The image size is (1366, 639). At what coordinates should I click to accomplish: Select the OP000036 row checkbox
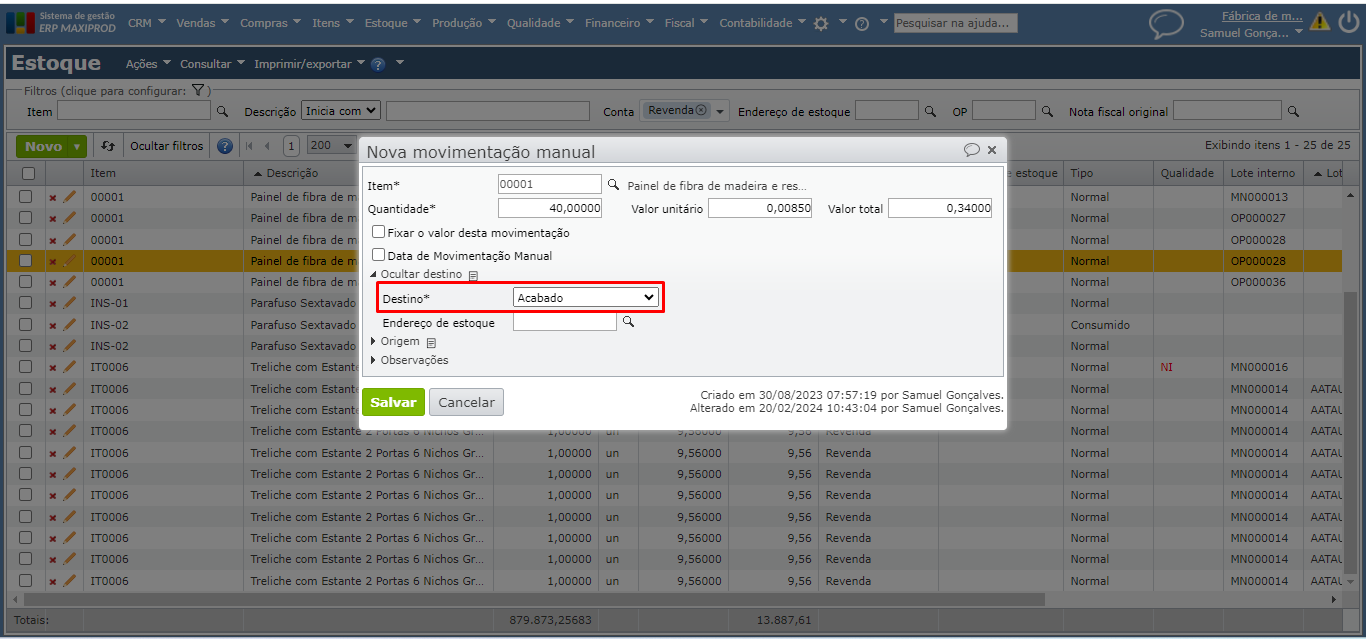(26, 282)
